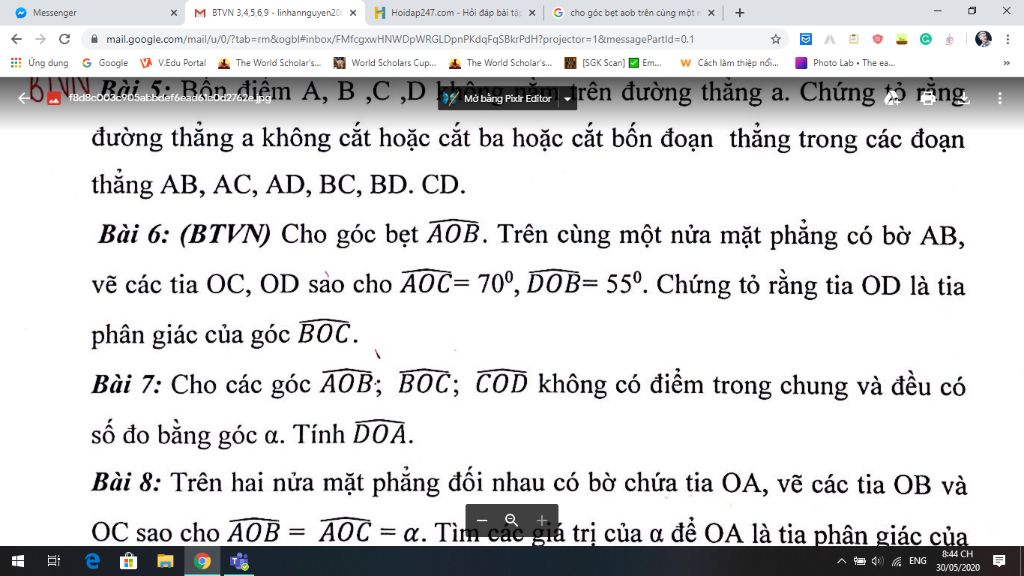Open the Chrome profile avatar
This screenshot has width=1024, height=576.
983,39
